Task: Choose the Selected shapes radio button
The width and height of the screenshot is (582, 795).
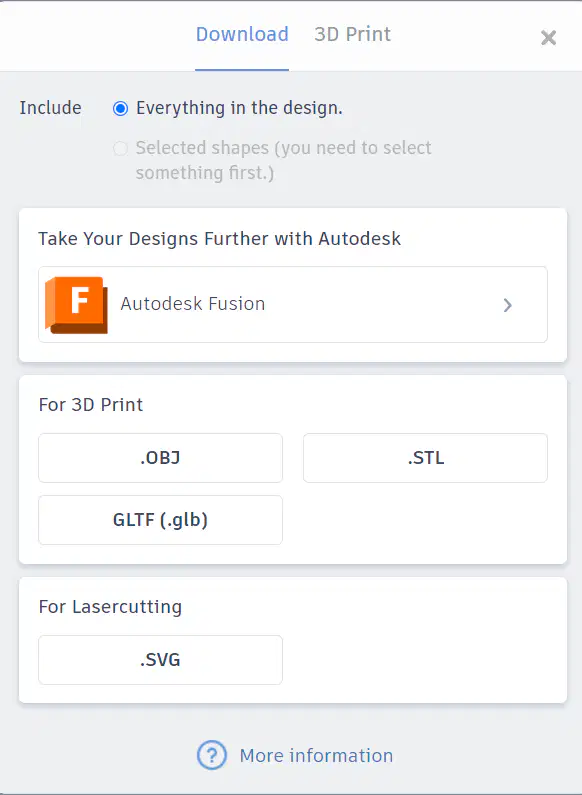Action: tap(120, 149)
